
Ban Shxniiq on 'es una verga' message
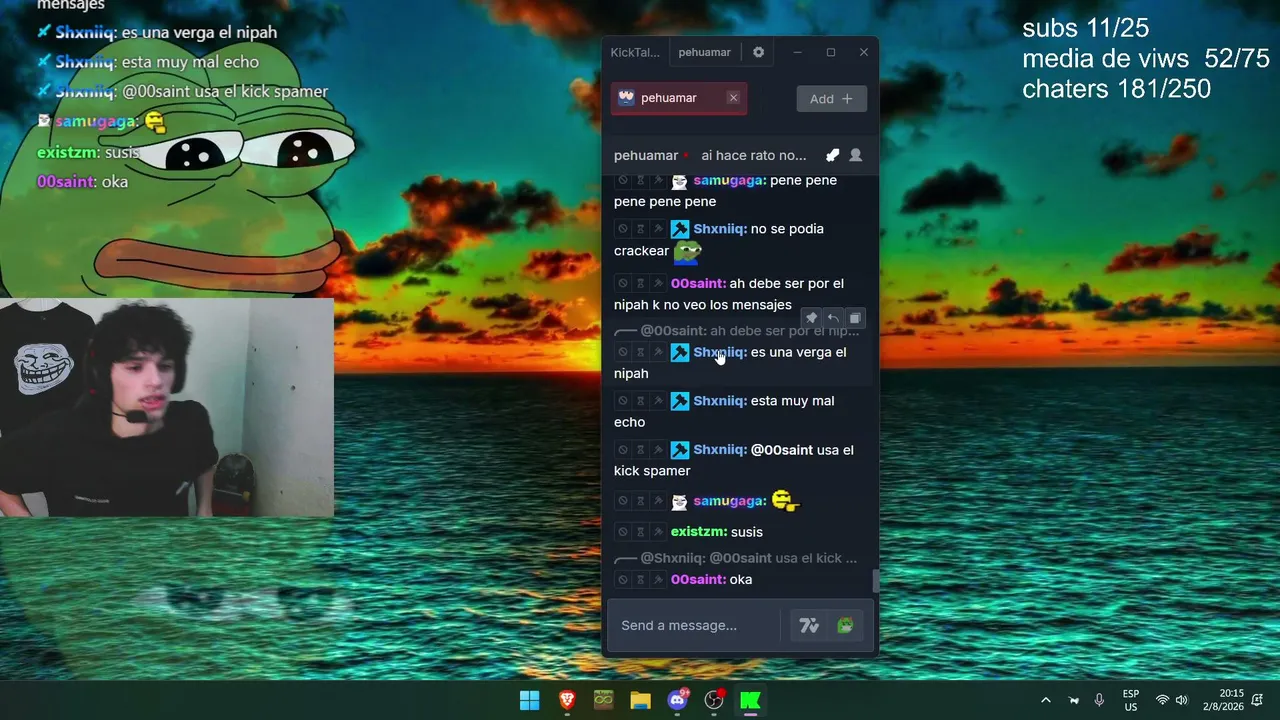[x=623, y=352]
